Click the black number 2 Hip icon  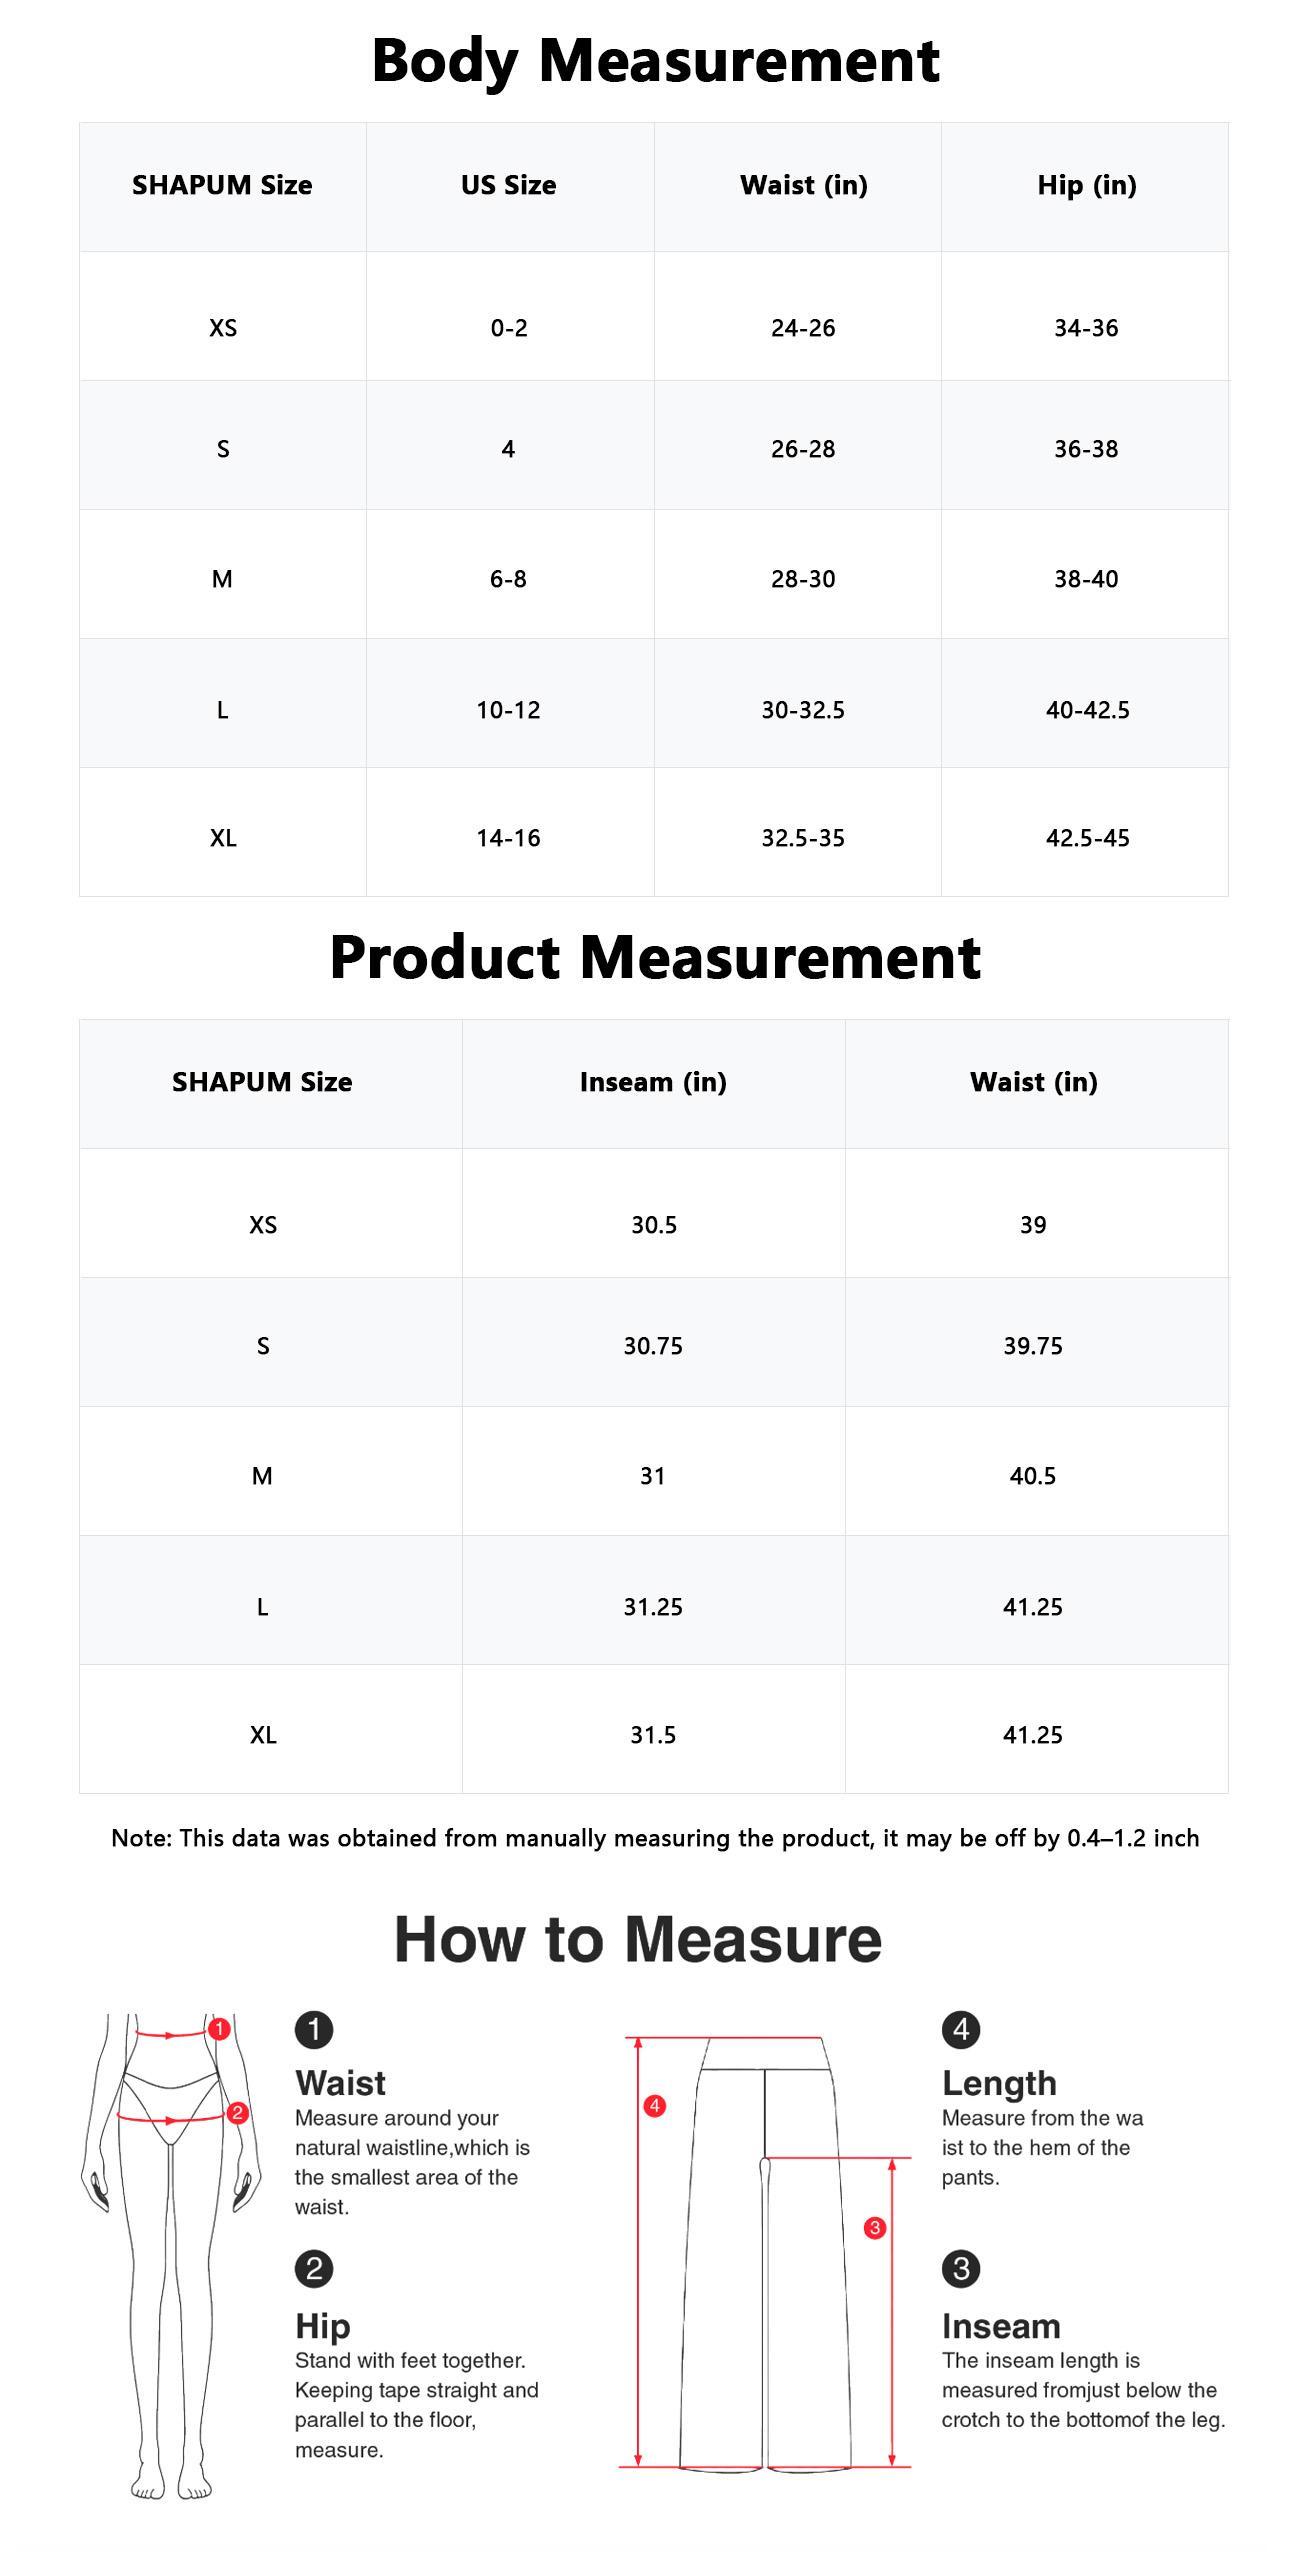(314, 2269)
